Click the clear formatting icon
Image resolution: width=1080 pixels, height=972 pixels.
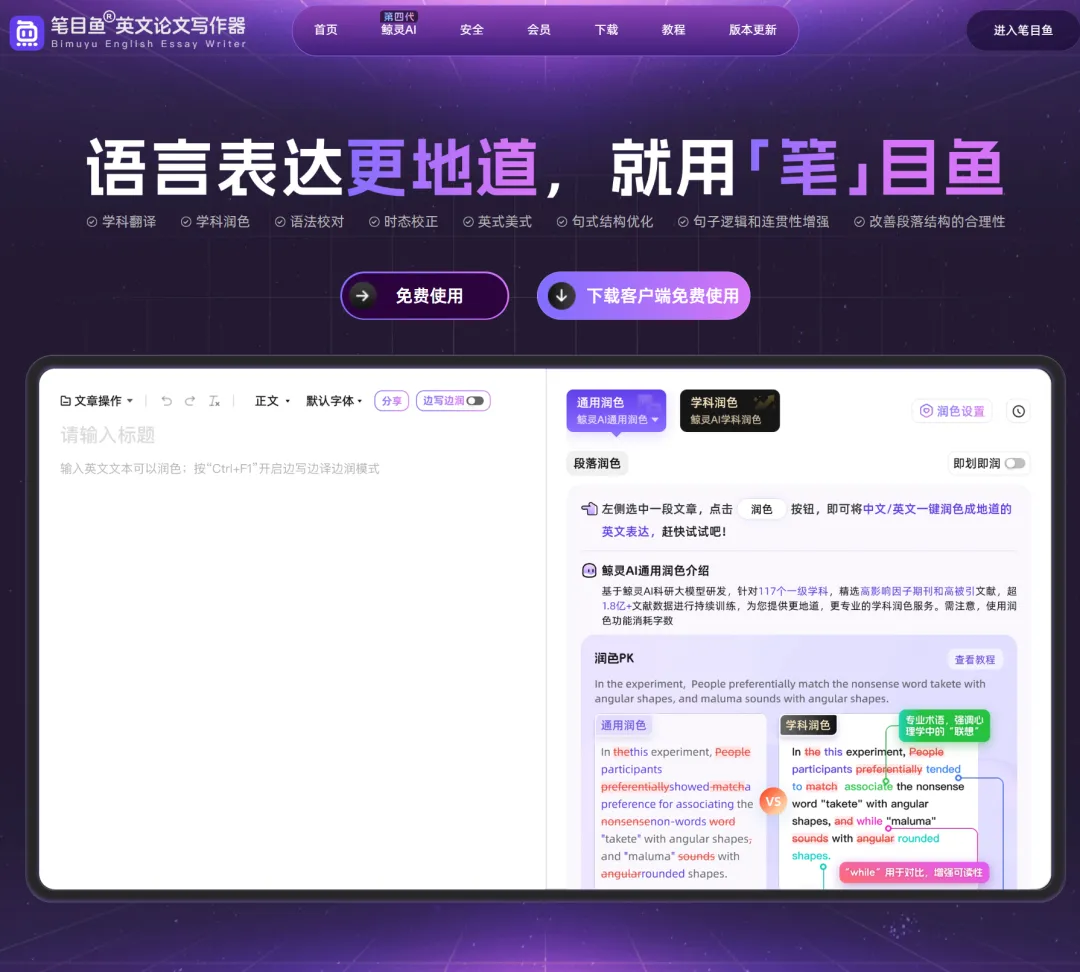point(214,401)
